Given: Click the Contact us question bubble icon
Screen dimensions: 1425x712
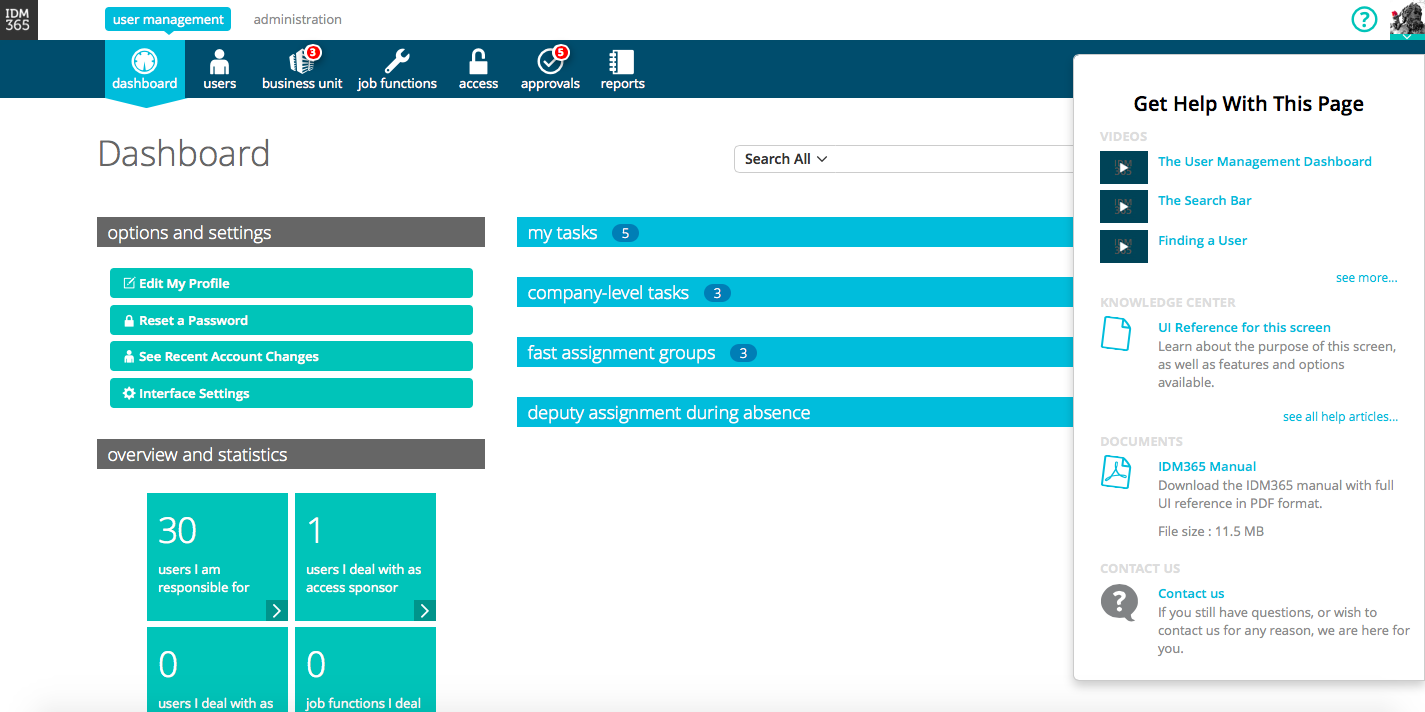Looking at the screenshot, I should point(1119,603).
